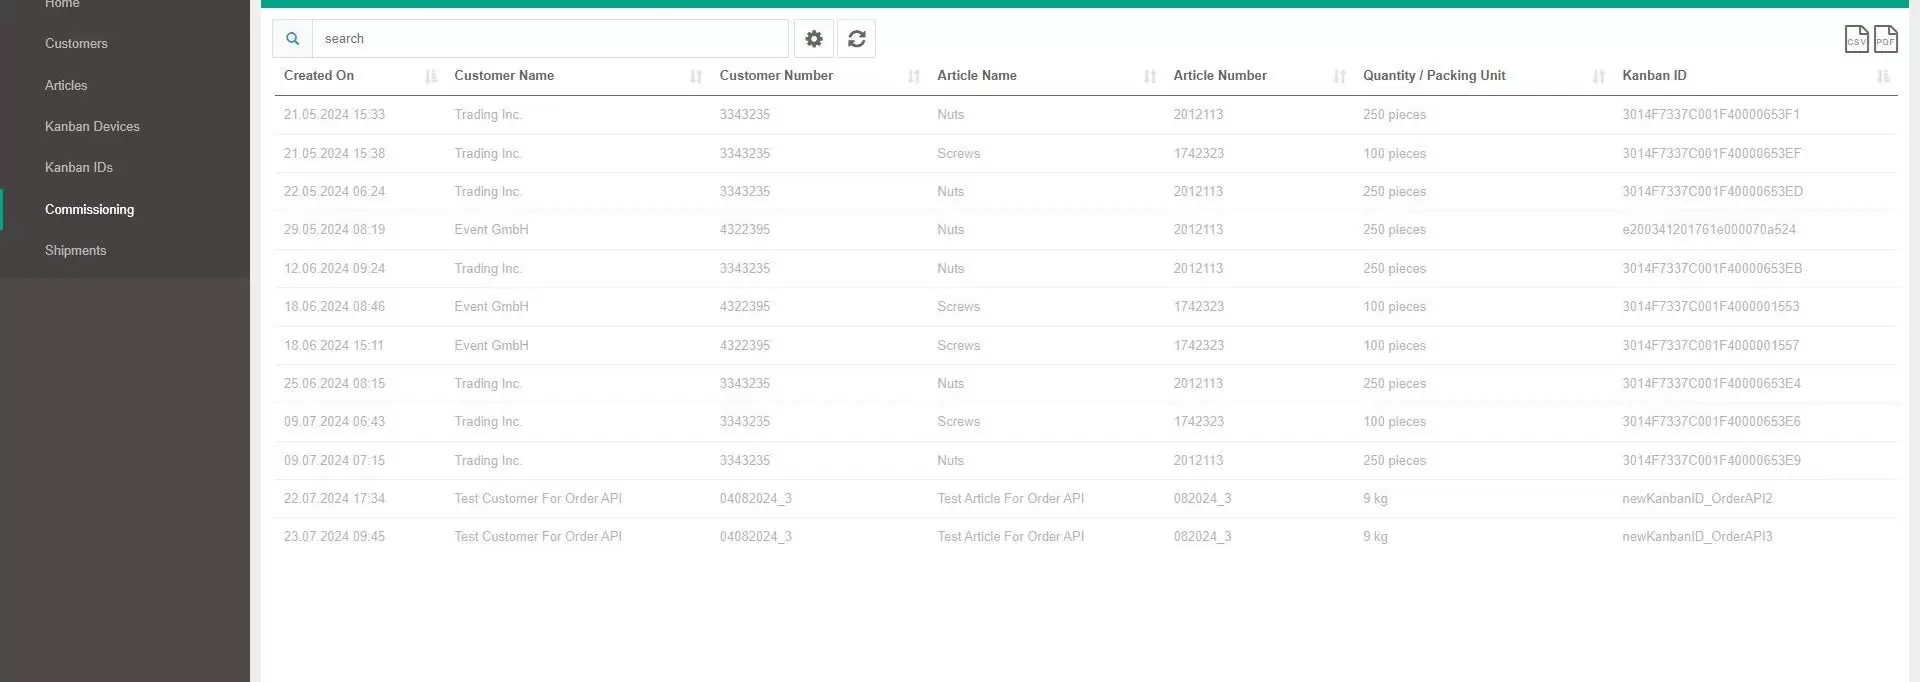Select row dated 18.06.2024 08:46
Viewport: 1920px width, 682px height.
[1085, 307]
